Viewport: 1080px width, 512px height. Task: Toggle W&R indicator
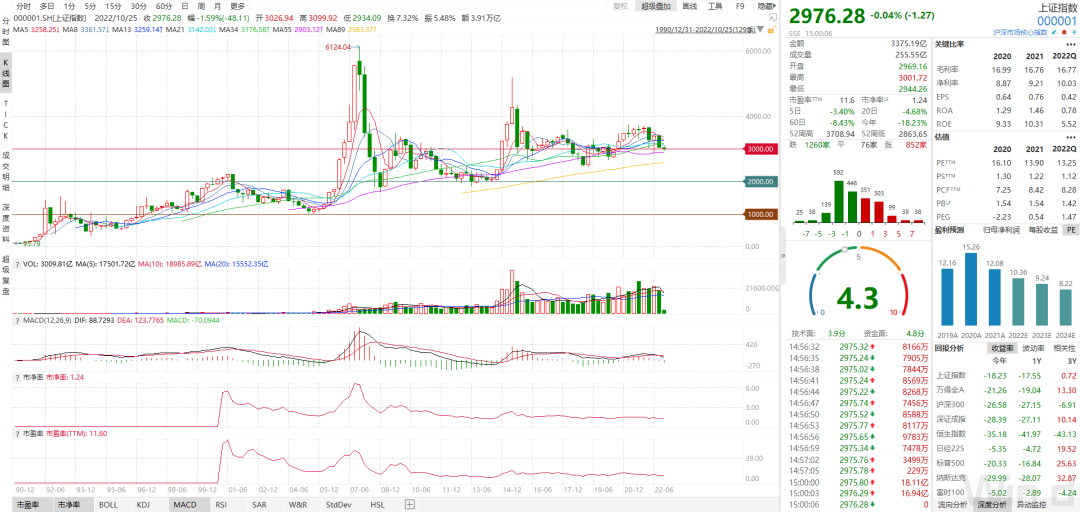click(298, 504)
